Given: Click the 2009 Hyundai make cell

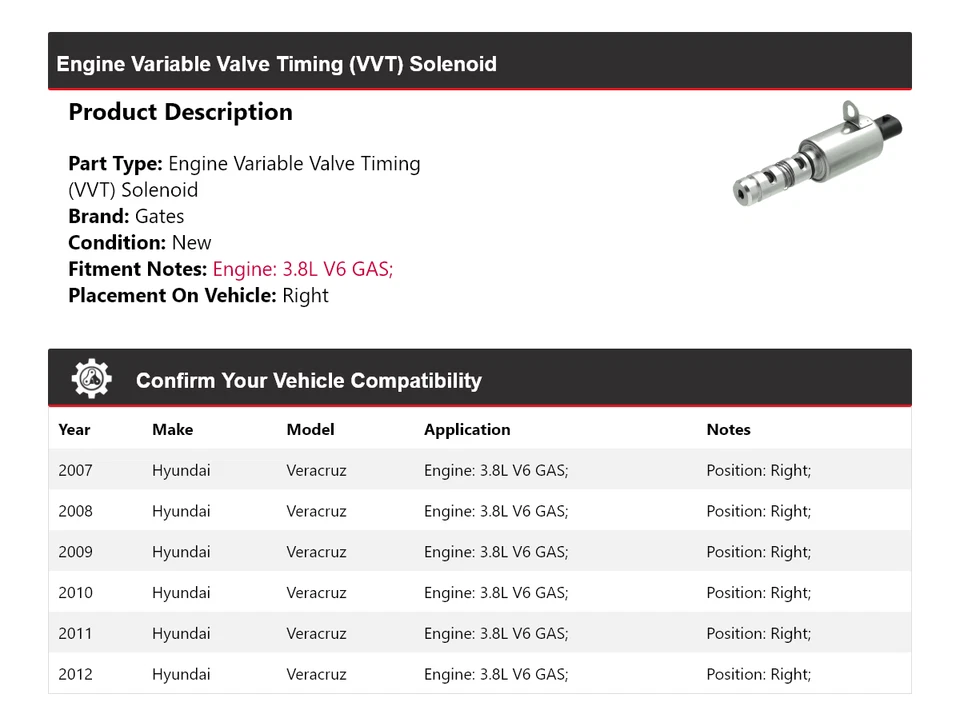Looking at the screenshot, I should 181,552.
